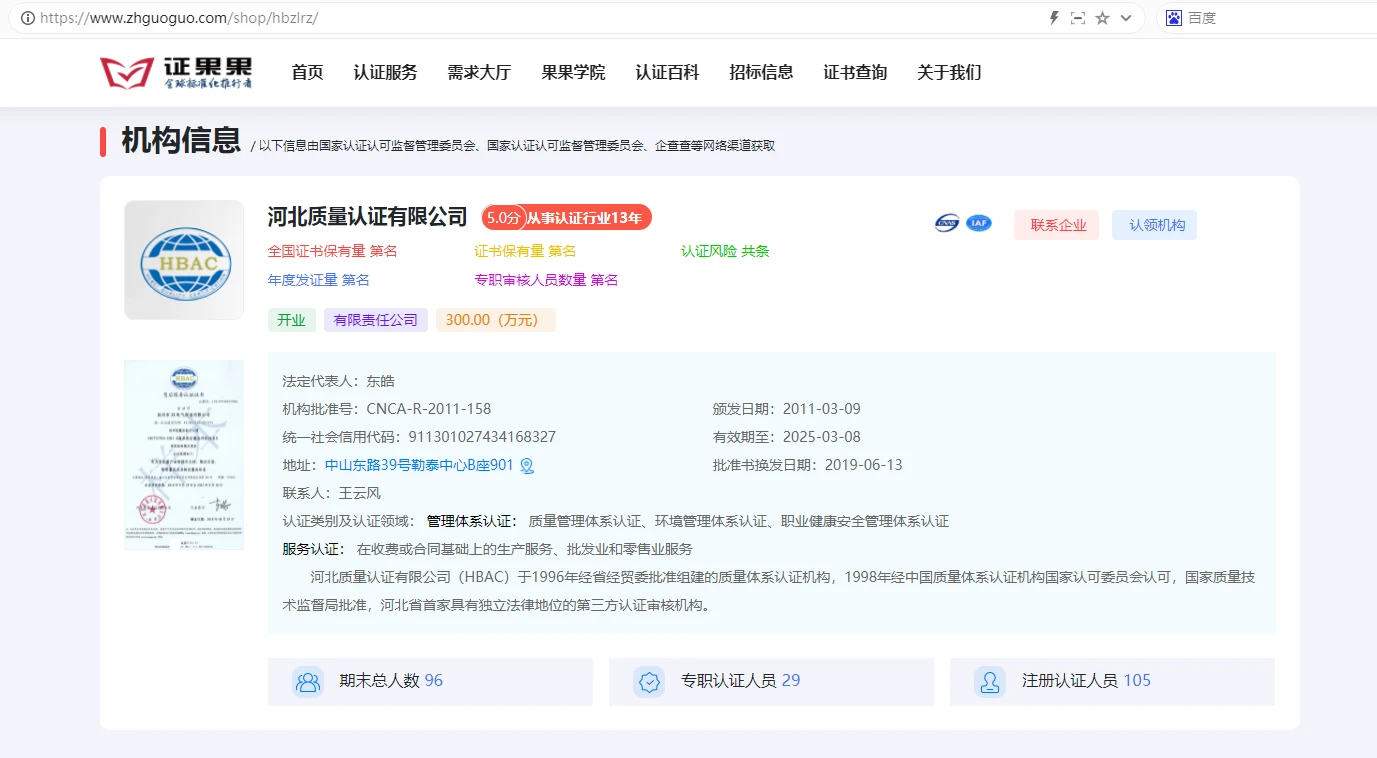This screenshot has height=758, width=1377.
Task: Click yellow 证书保有量 ranking text
Action: [525, 251]
